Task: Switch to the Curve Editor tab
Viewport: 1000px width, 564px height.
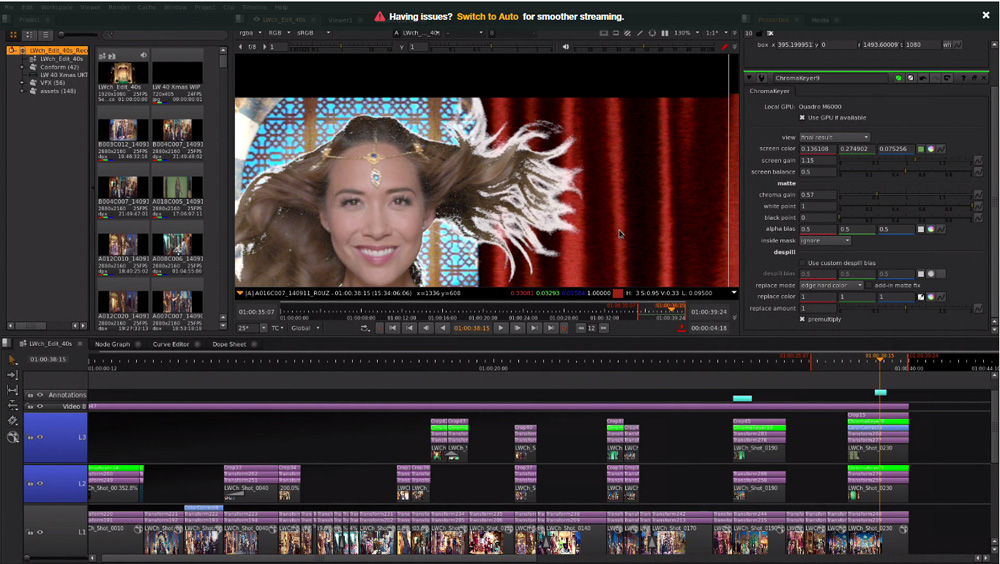Action: pos(171,344)
